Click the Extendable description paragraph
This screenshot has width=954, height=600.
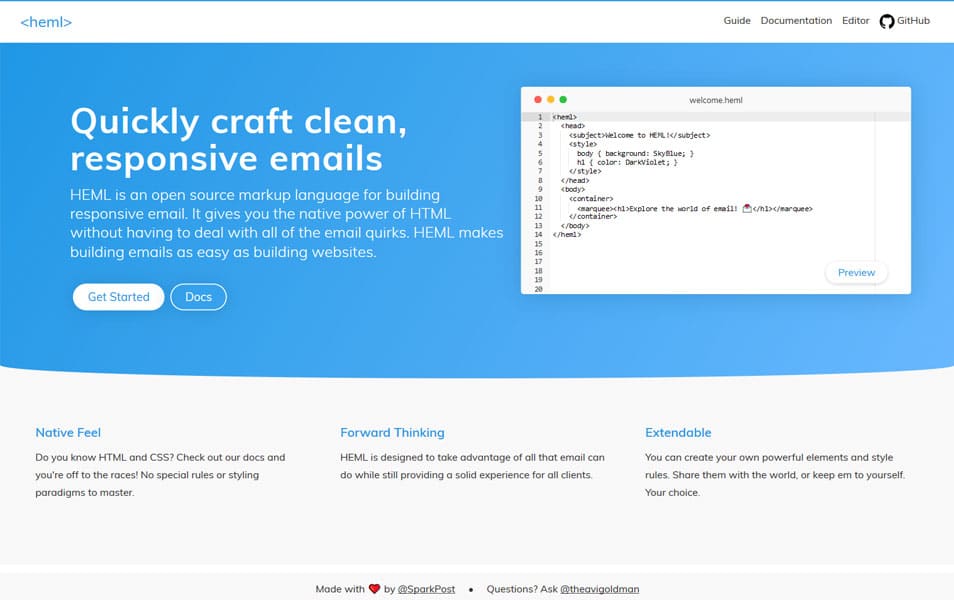775,475
